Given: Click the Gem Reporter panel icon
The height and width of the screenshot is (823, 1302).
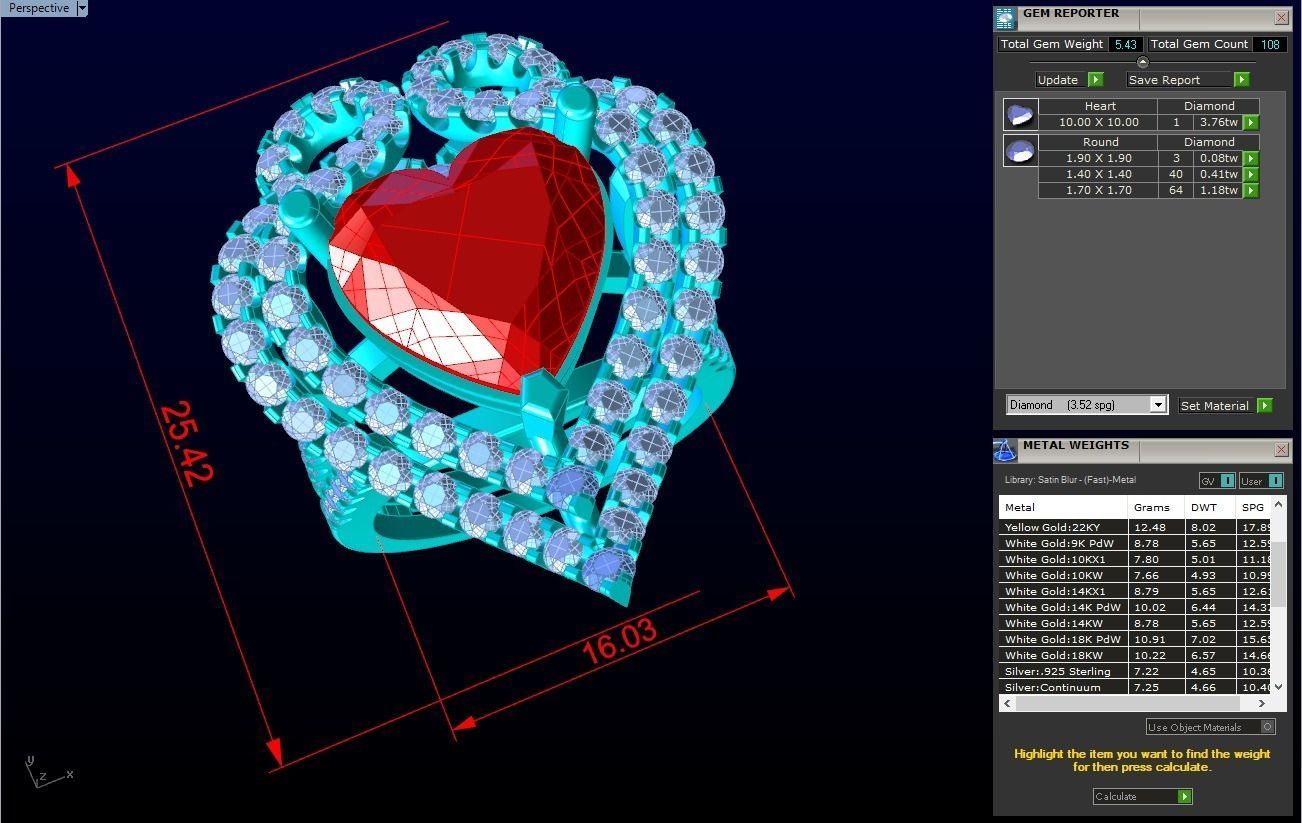Looking at the screenshot, I should 1005,18.
